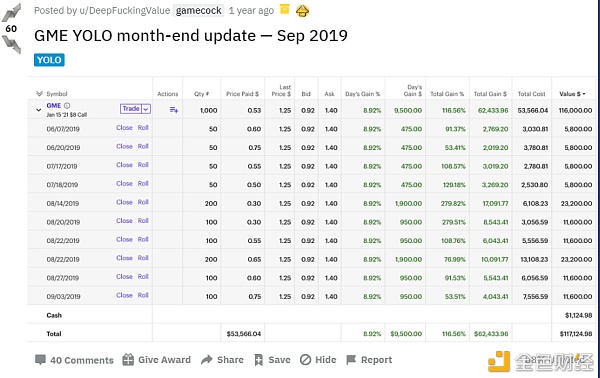Image resolution: width=600 pixels, height=378 pixels.
Task: Sort by Value $ column header
Action: tap(572, 94)
